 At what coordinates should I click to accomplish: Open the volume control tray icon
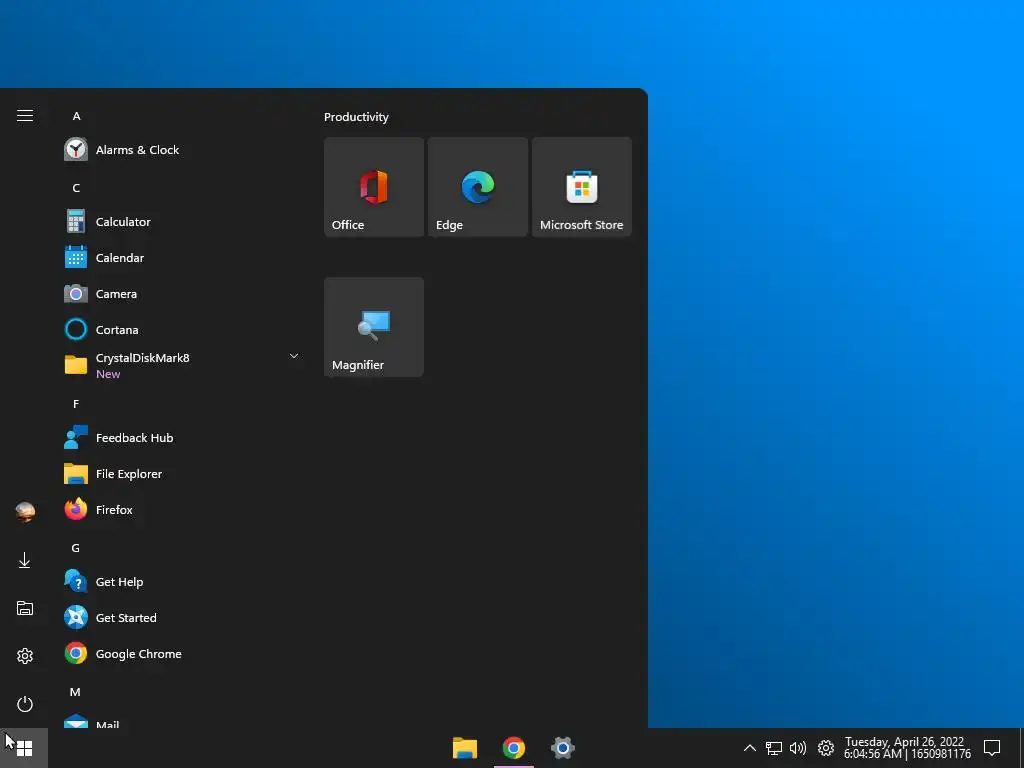[798, 748]
